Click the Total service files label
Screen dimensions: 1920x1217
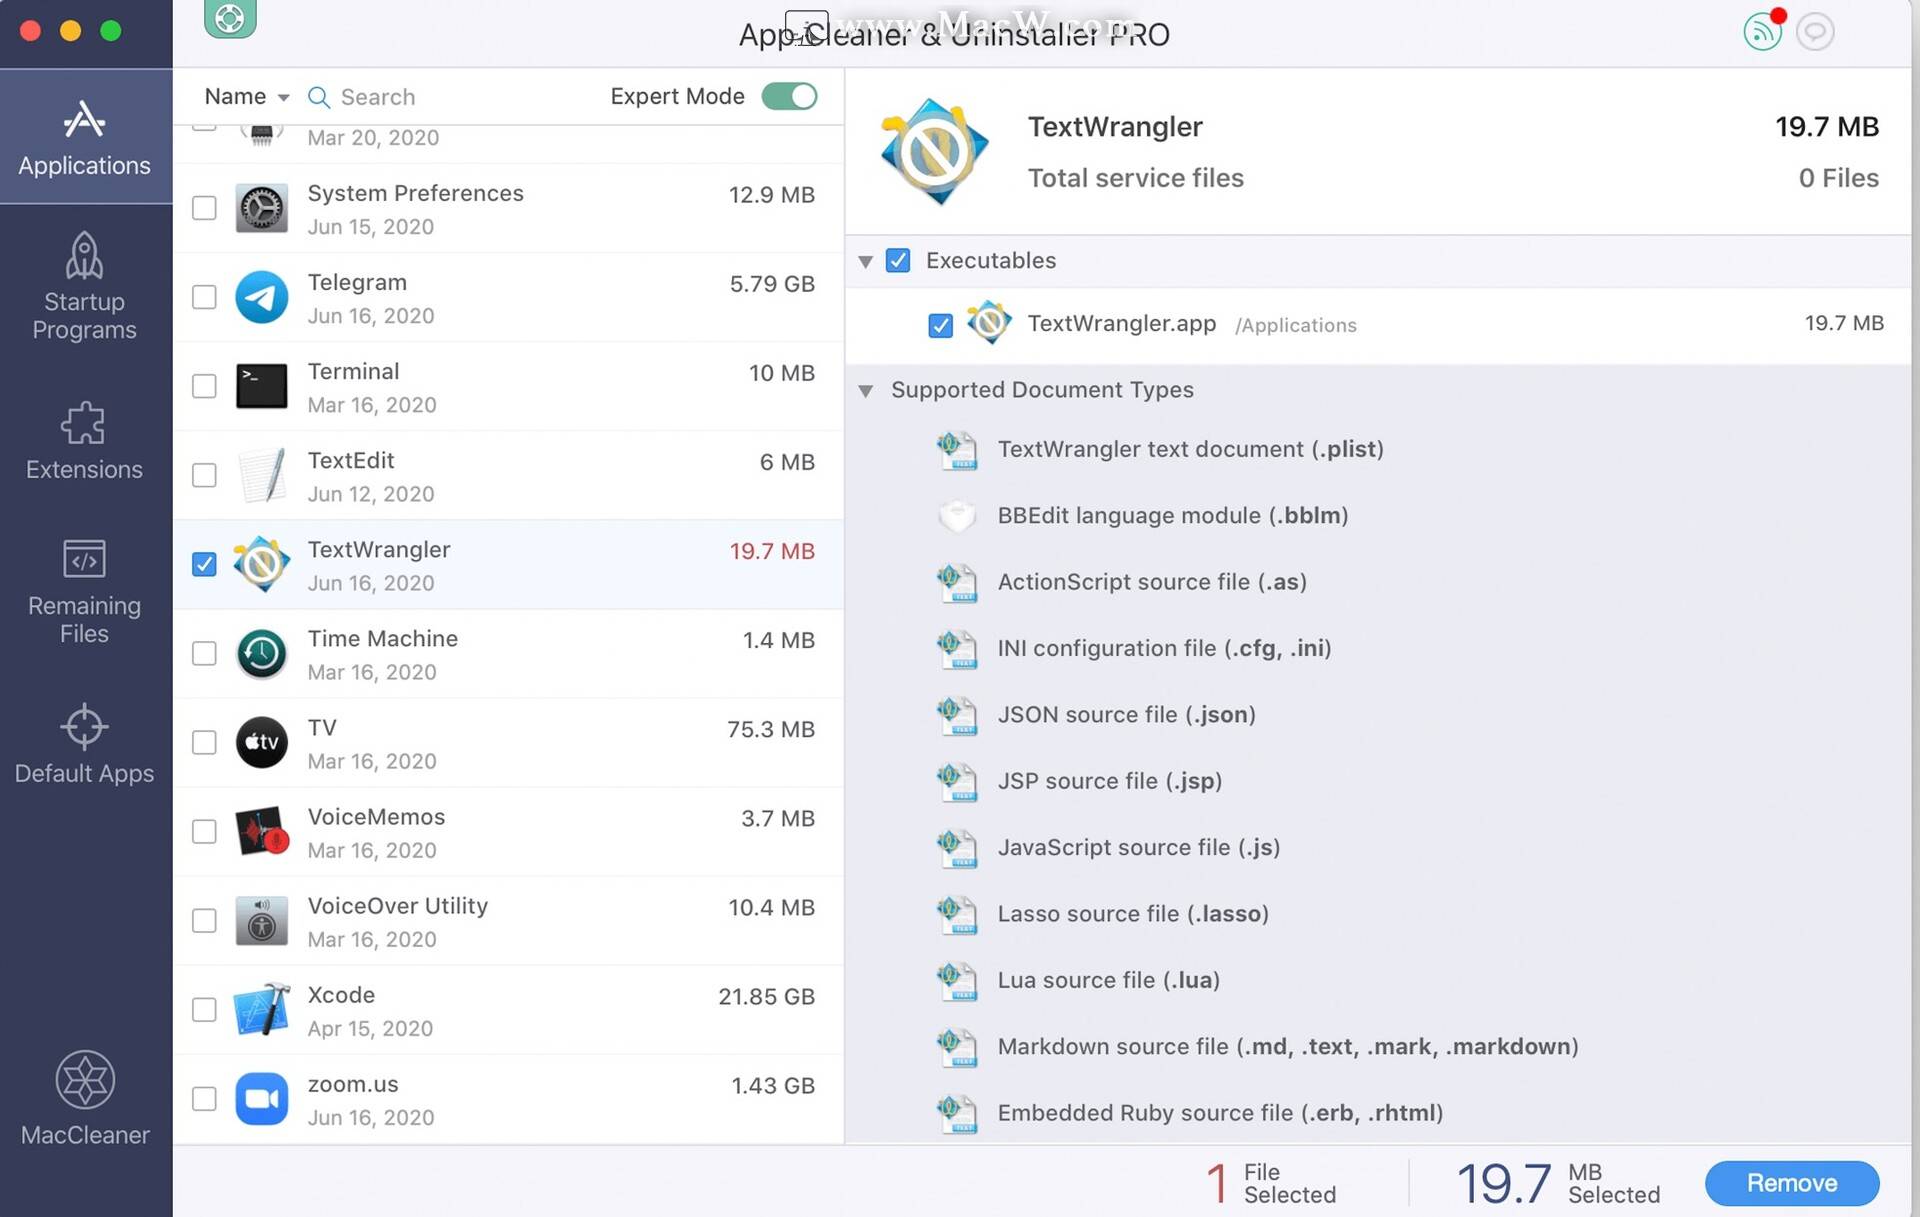(1136, 178)
